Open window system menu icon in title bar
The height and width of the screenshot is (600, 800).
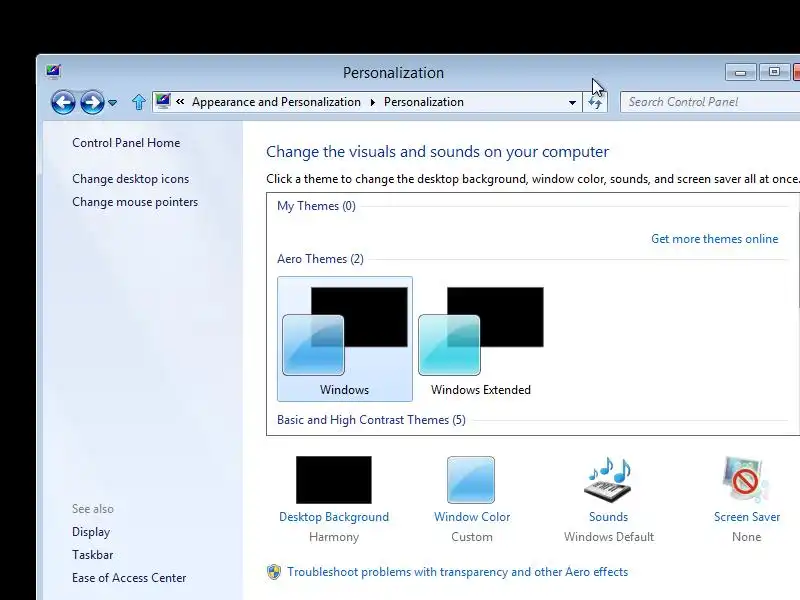(x=53, y=71)
